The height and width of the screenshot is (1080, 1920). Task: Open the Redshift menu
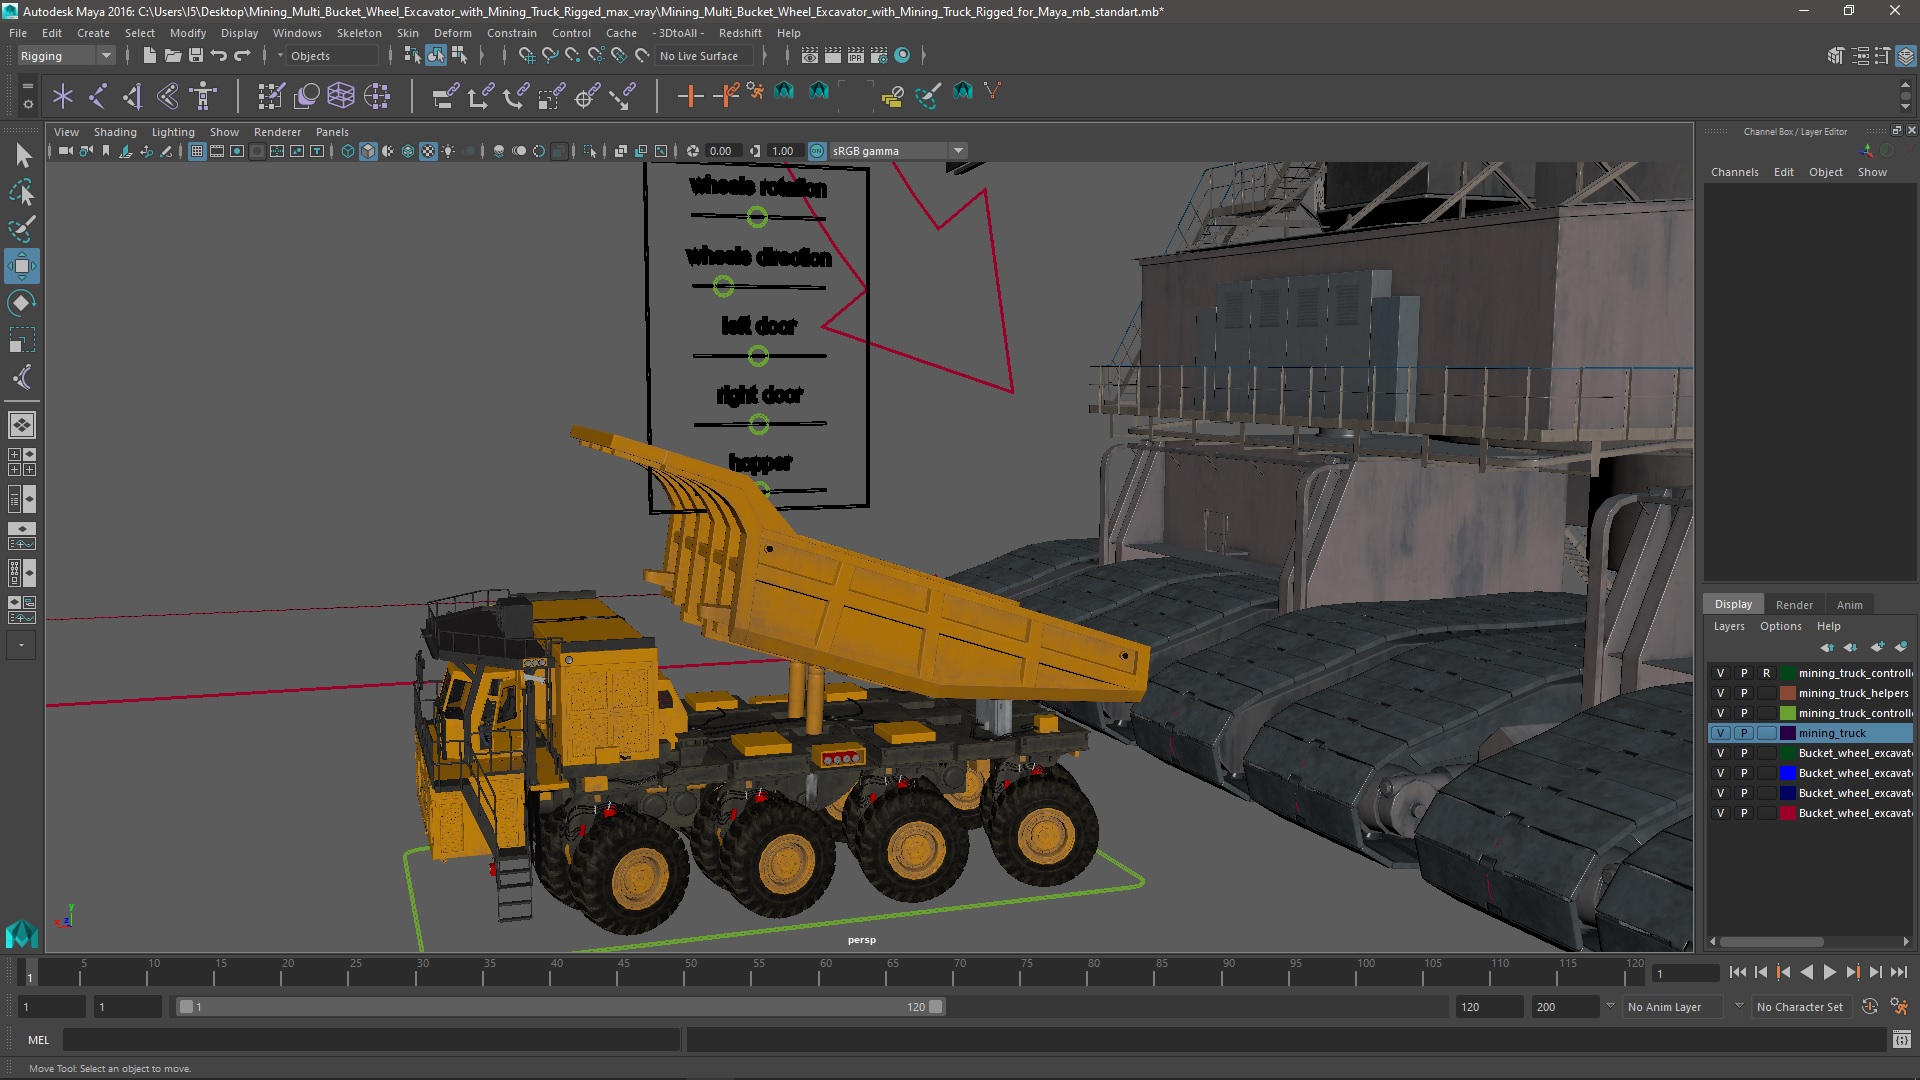point(740,33)
